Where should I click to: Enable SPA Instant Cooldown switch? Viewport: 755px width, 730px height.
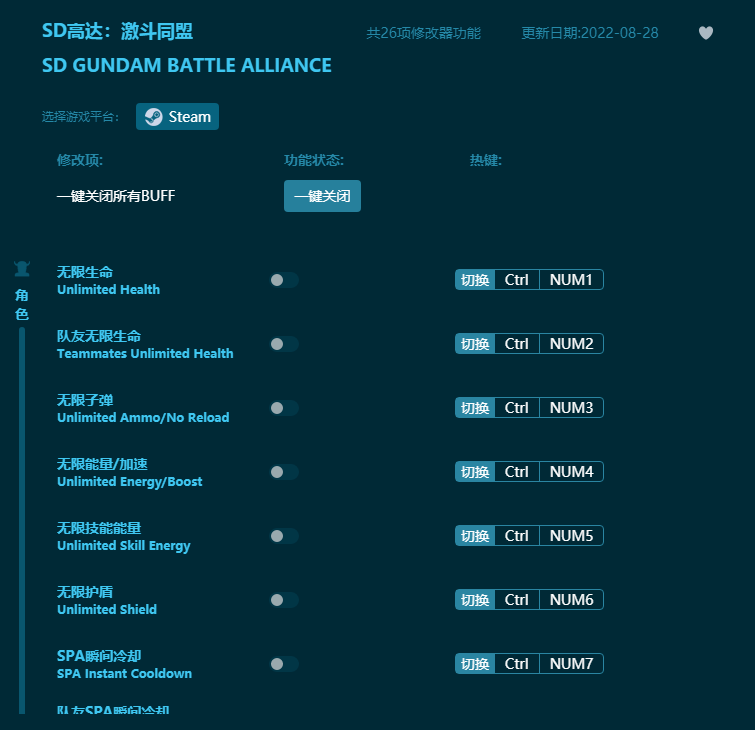point(283,664)
